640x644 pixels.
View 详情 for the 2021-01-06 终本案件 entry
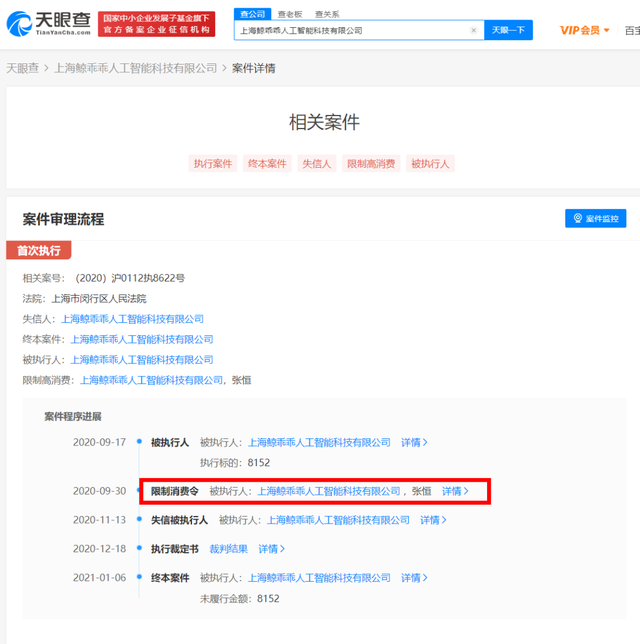click(414, 578)
